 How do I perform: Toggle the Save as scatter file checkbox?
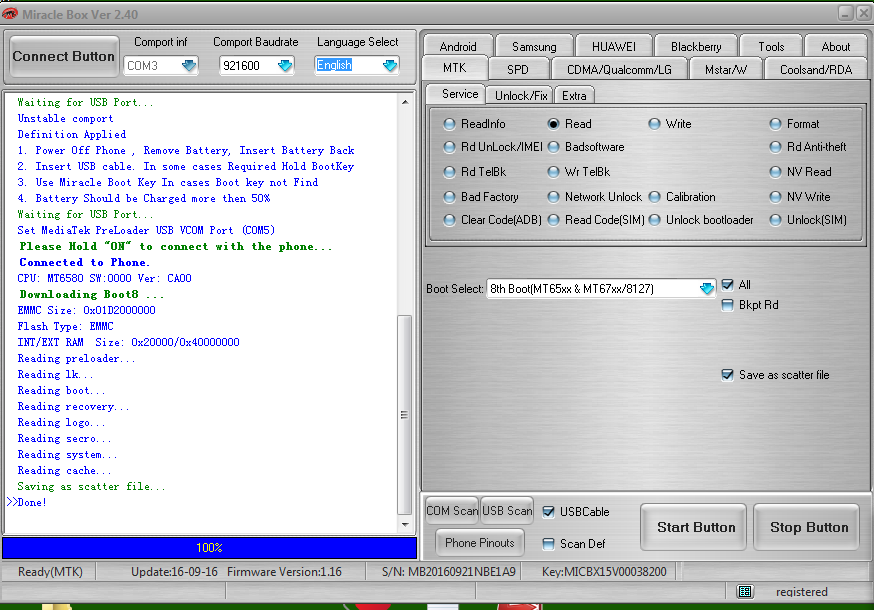[x=727, y=375]
